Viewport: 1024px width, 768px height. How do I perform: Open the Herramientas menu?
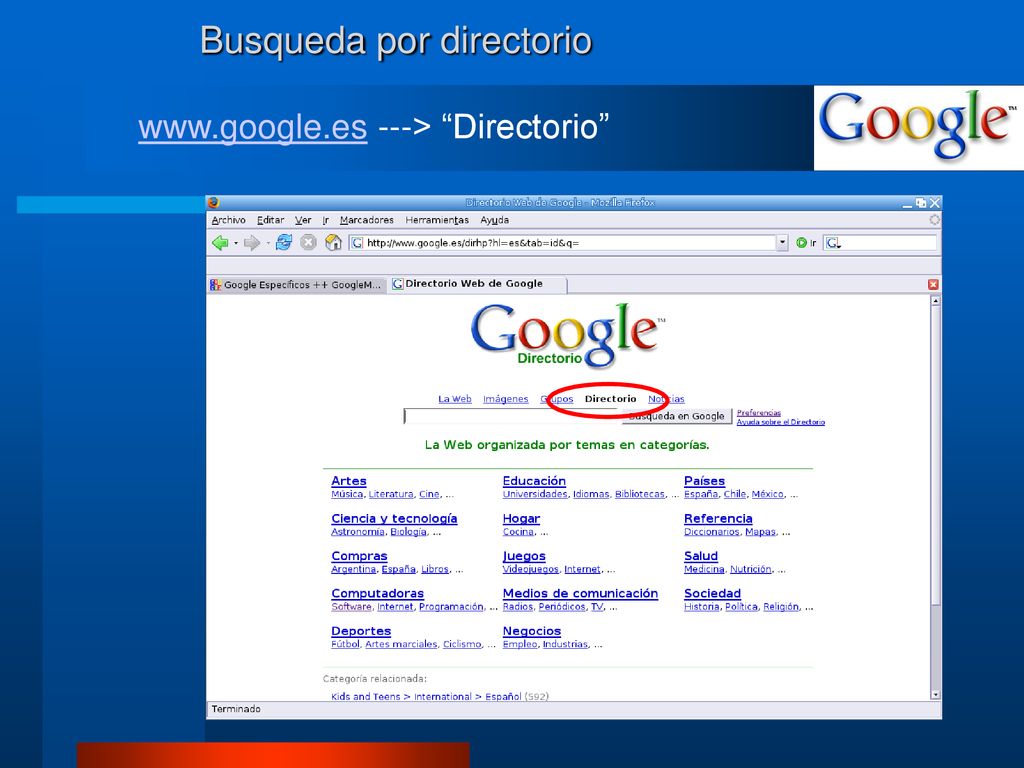(x=437, y=220)
